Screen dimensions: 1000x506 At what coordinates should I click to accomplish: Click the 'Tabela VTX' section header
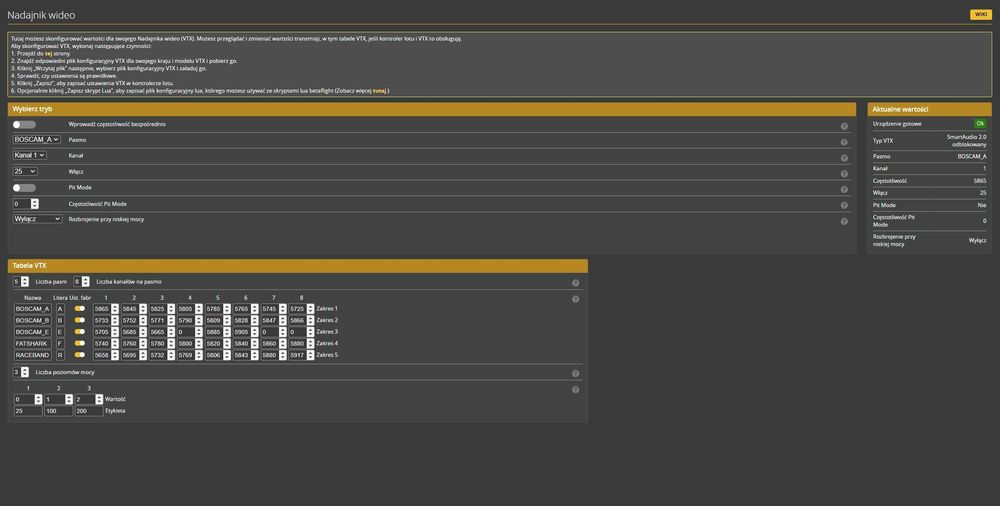298,265
